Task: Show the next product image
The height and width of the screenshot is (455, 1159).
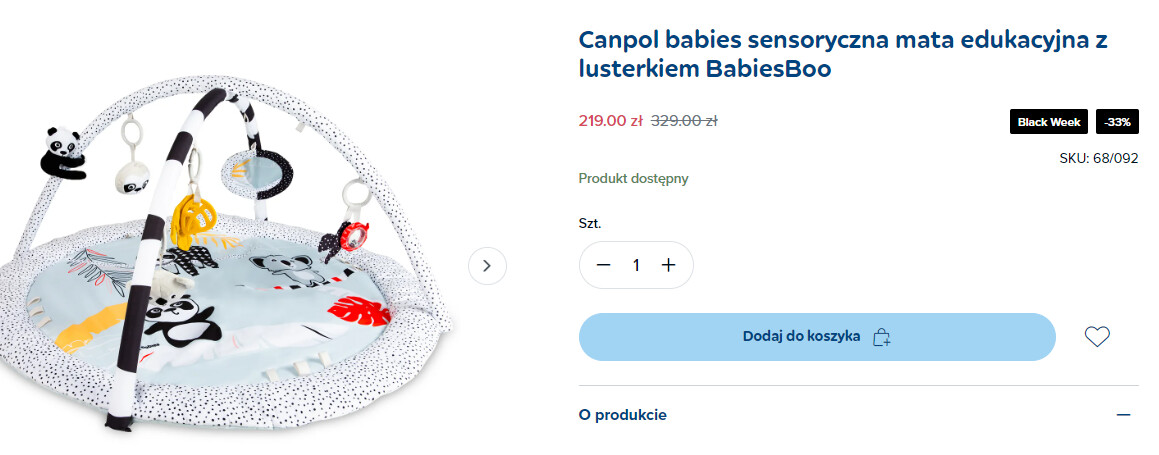Action: point(487,266)
